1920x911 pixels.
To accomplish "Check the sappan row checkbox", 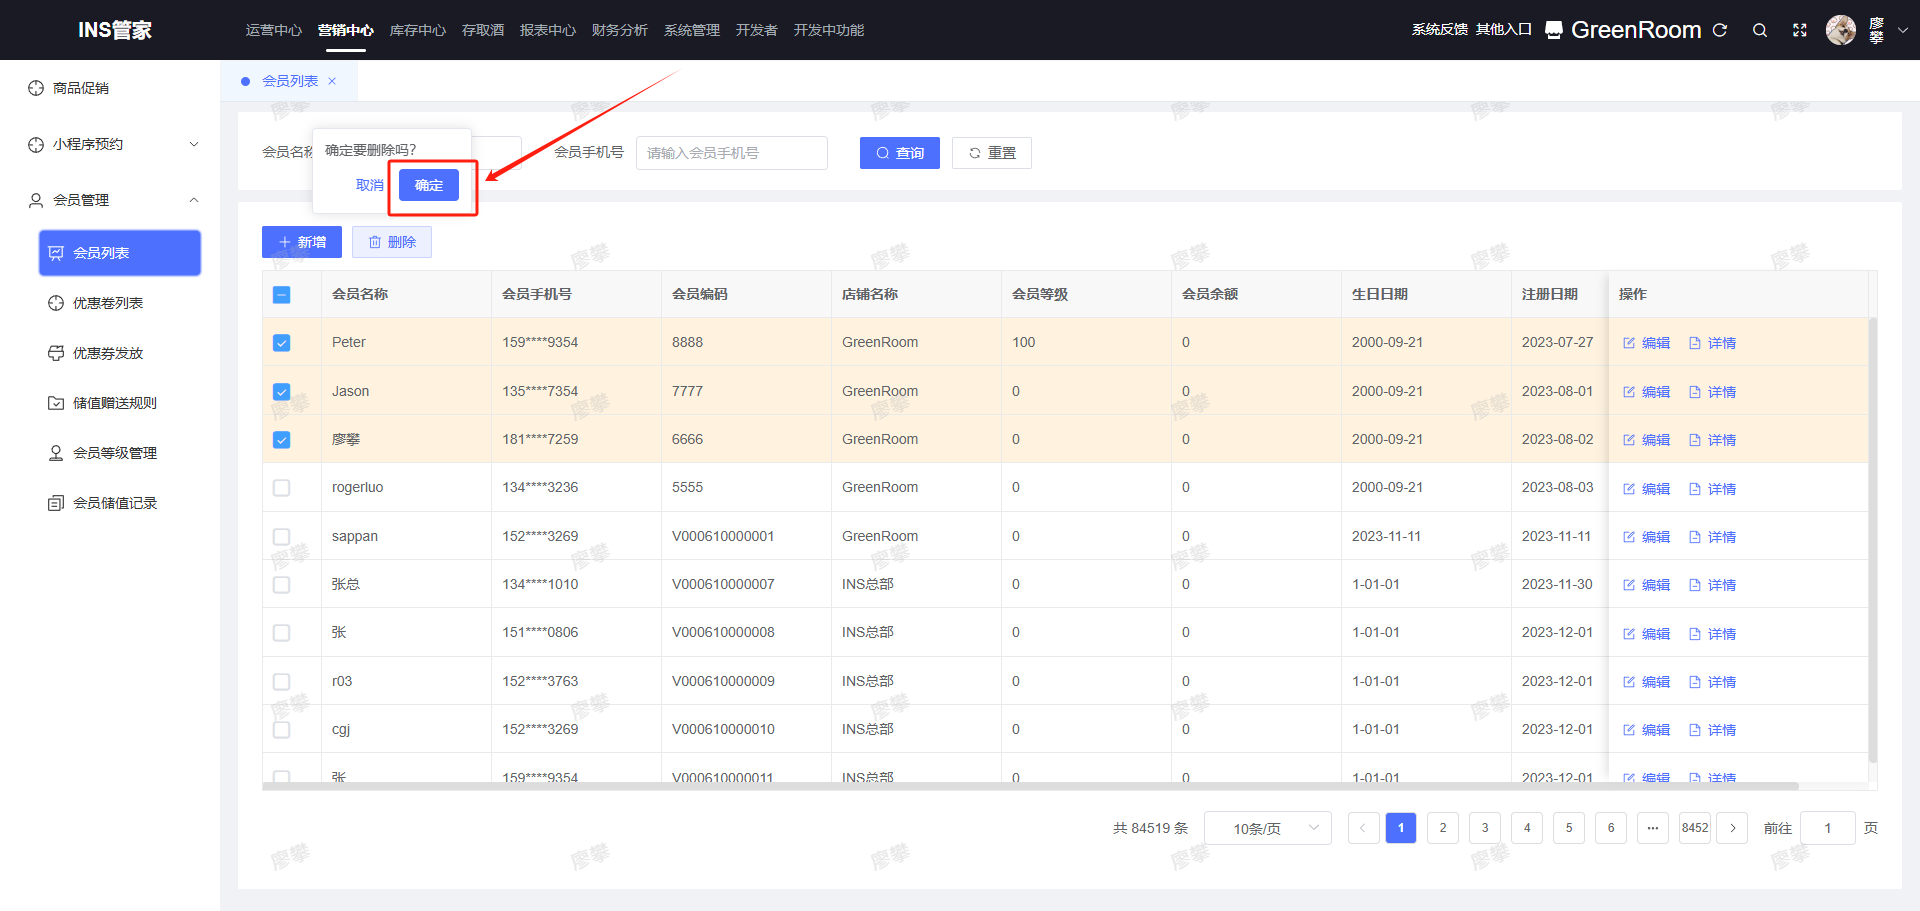I will [282, 537].
